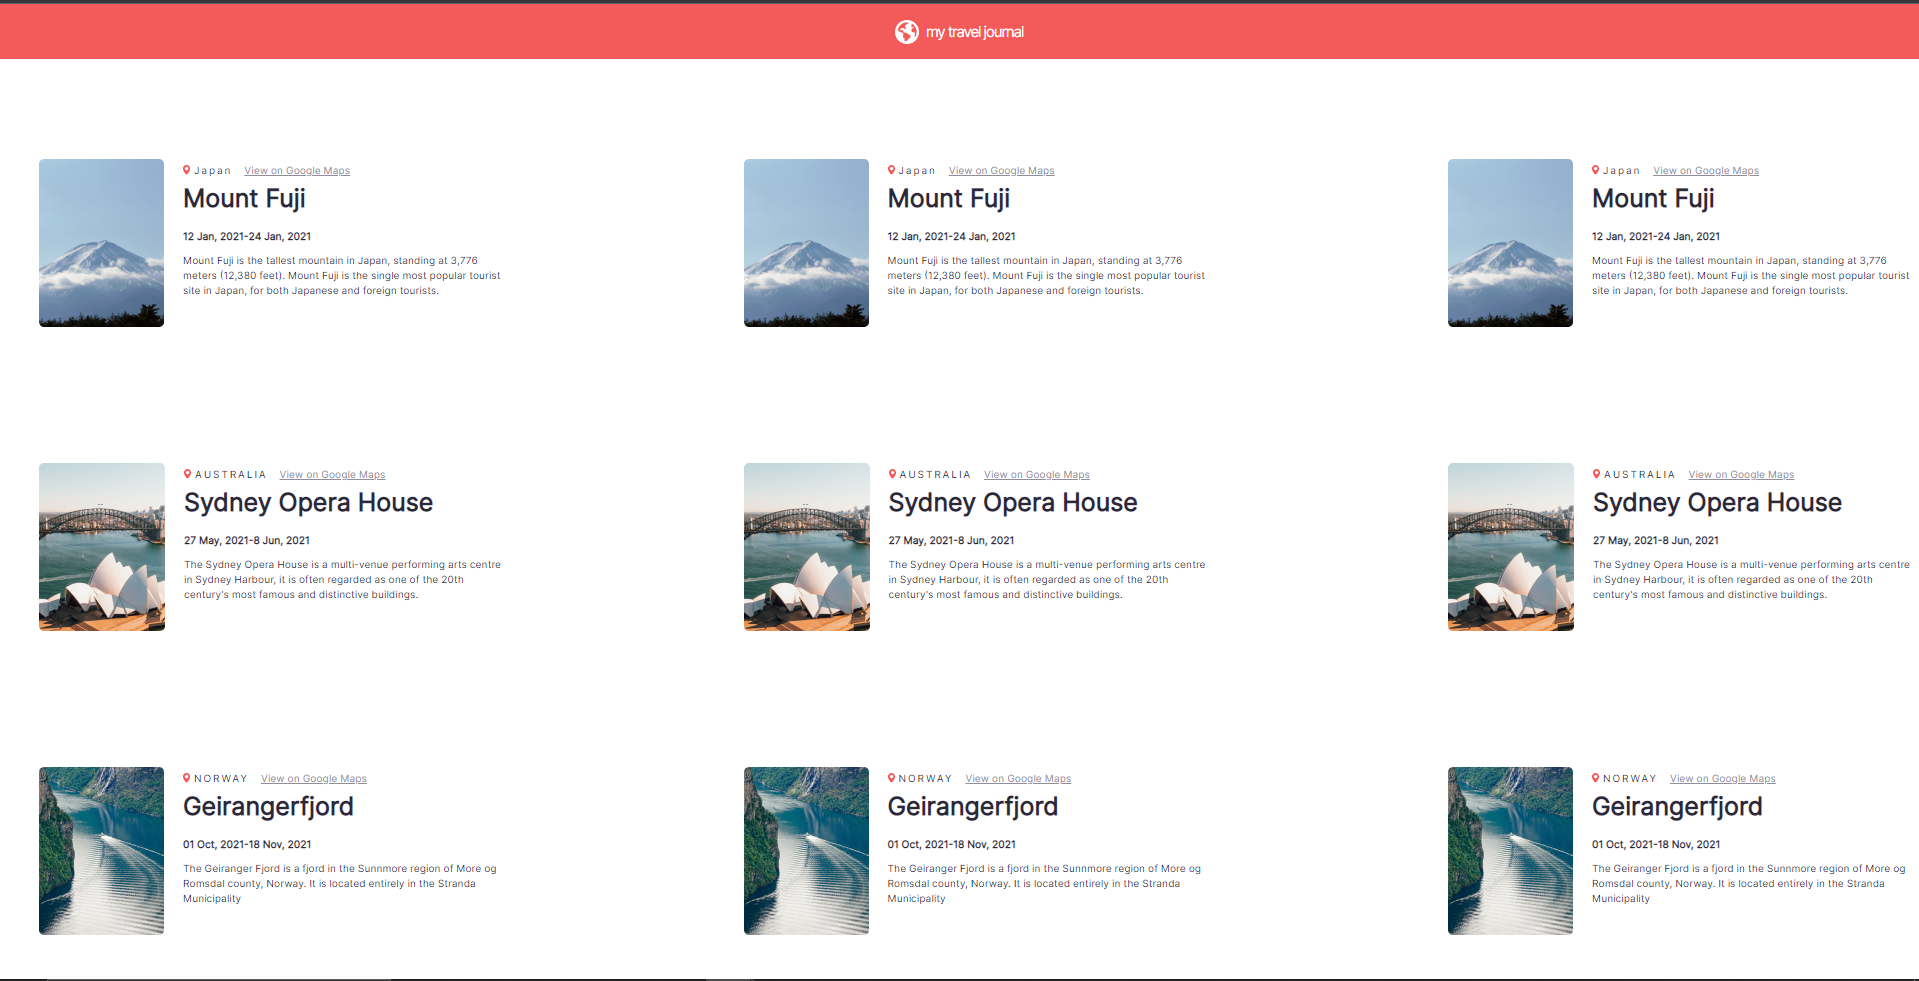Click the location pin beside Japan, middle column
Screen dimensions: 1919x981
pyautogui.click(x=892, y=170)
